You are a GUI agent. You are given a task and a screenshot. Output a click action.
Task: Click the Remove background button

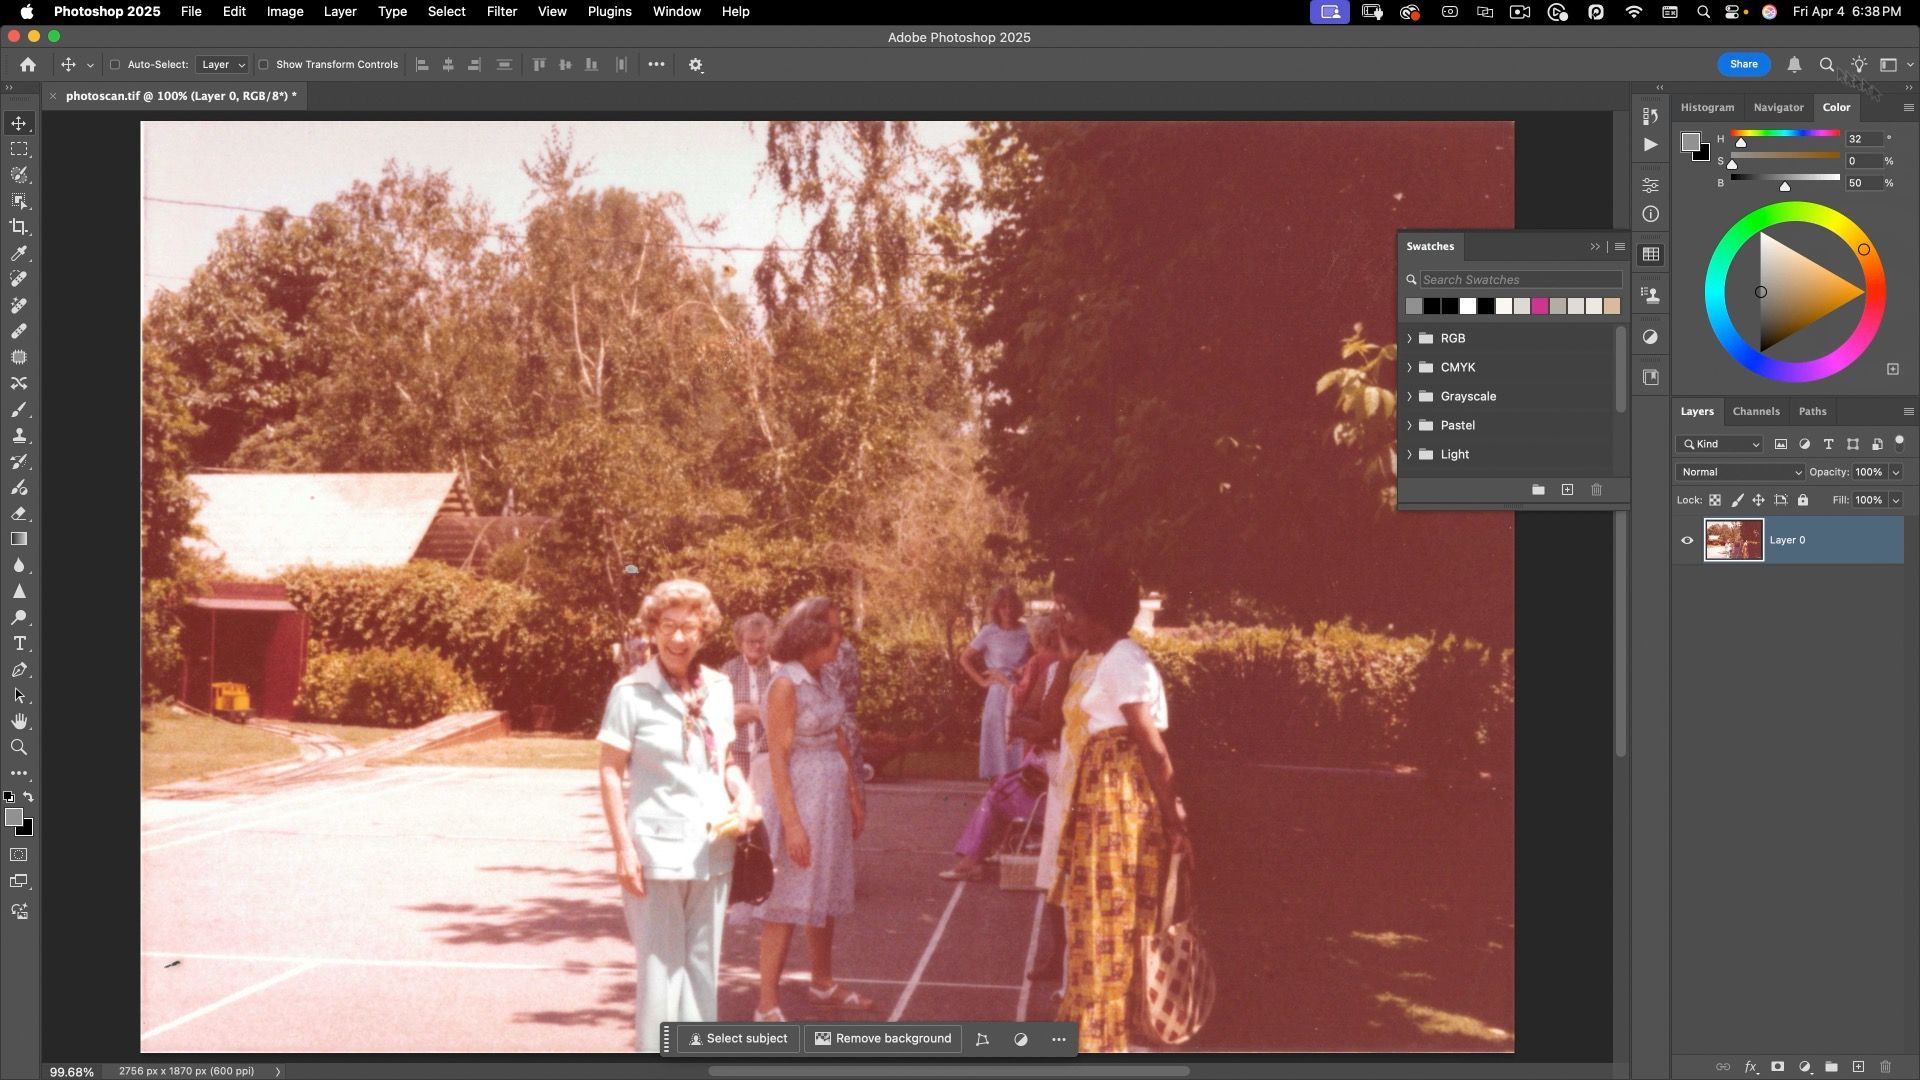pyautogui.click(x=883, y=1039)
